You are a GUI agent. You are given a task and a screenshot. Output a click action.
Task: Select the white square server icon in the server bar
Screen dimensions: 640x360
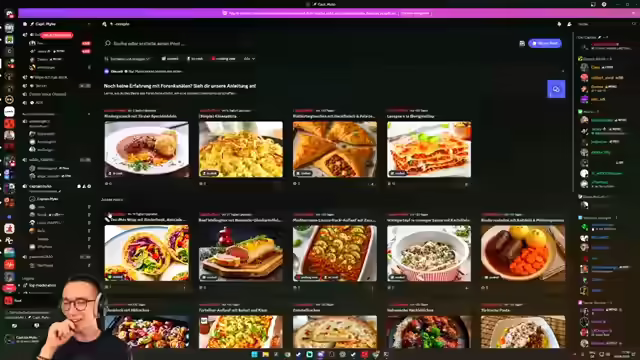click(9, 111)
